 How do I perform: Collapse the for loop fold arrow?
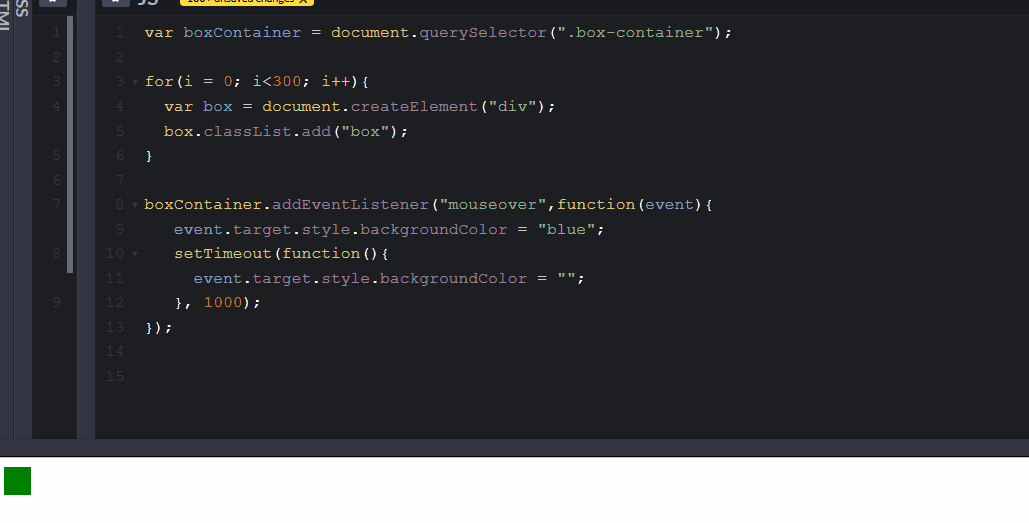[x=135, y=82]
